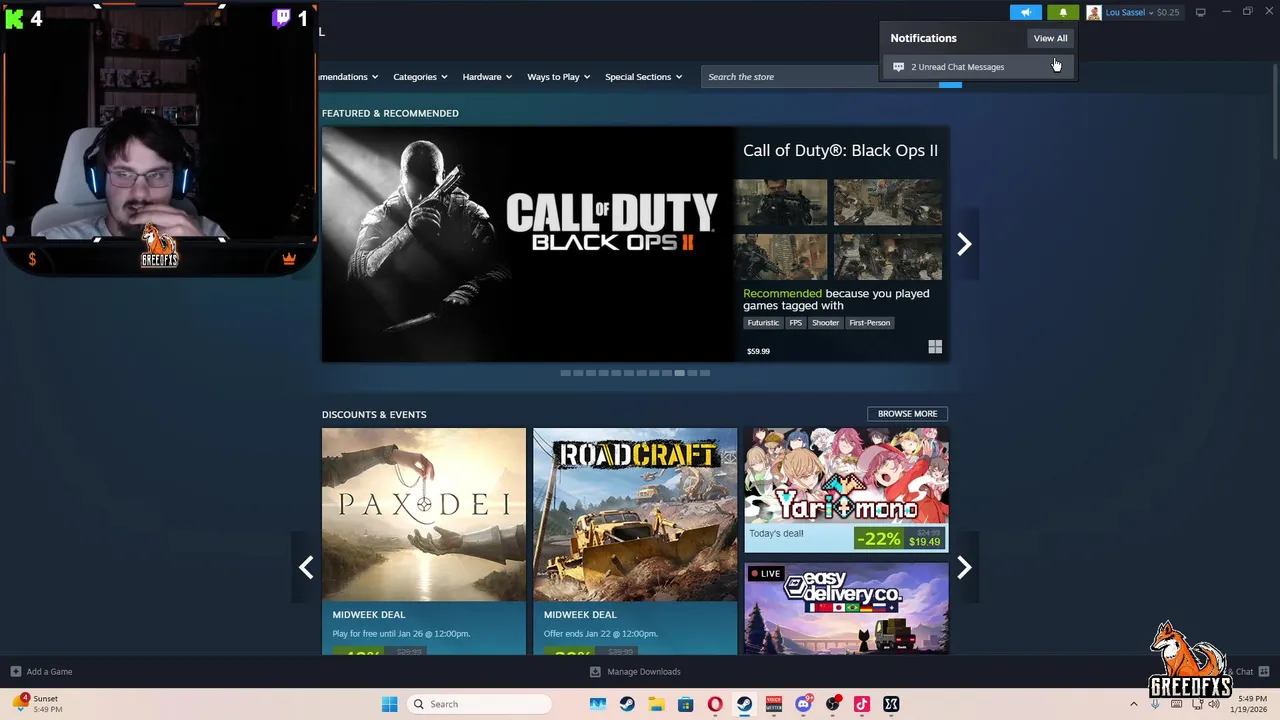Click the -22% discount badge

click(x=878, y=539)
